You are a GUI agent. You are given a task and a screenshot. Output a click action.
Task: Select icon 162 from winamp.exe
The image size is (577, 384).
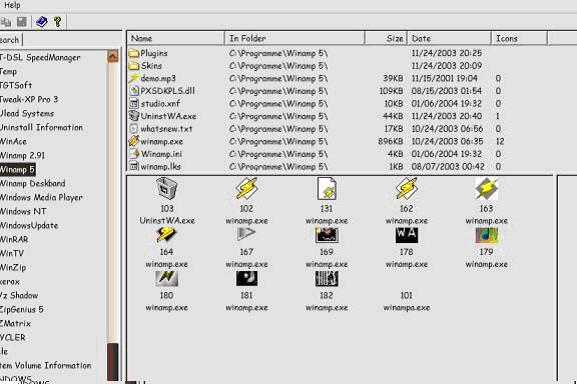click(406, 188)
